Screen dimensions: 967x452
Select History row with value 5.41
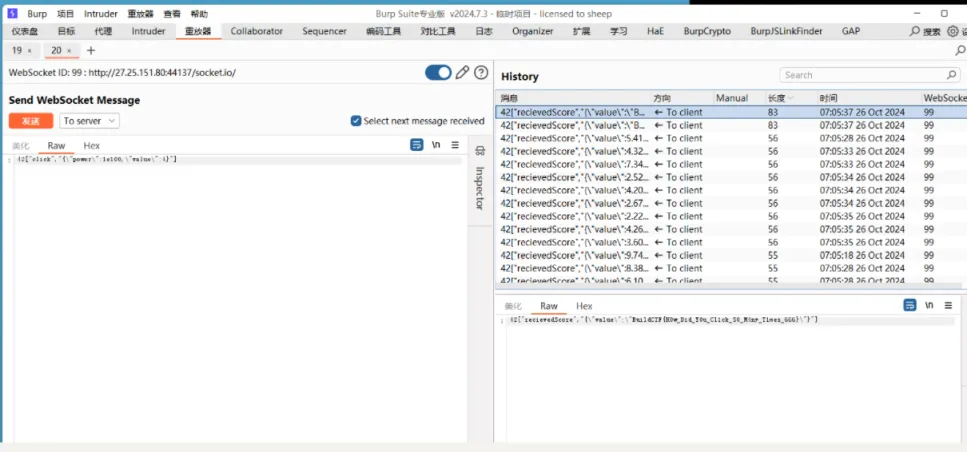tap(731, 138)
